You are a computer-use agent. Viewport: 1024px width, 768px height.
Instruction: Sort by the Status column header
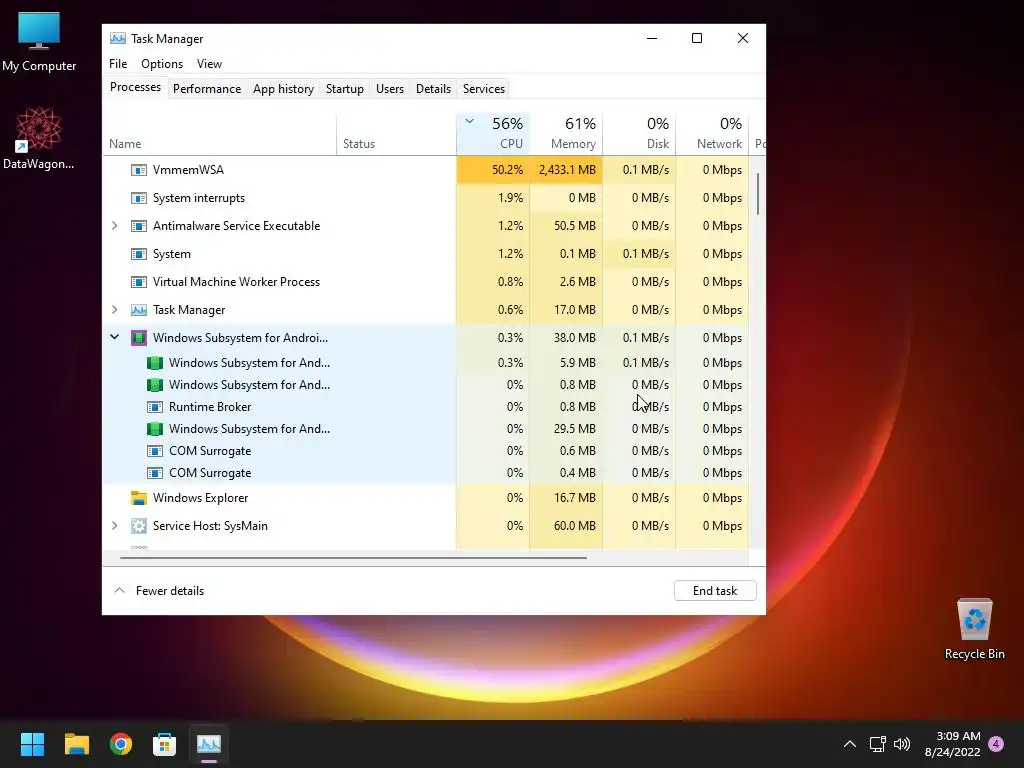pos(396,133)
